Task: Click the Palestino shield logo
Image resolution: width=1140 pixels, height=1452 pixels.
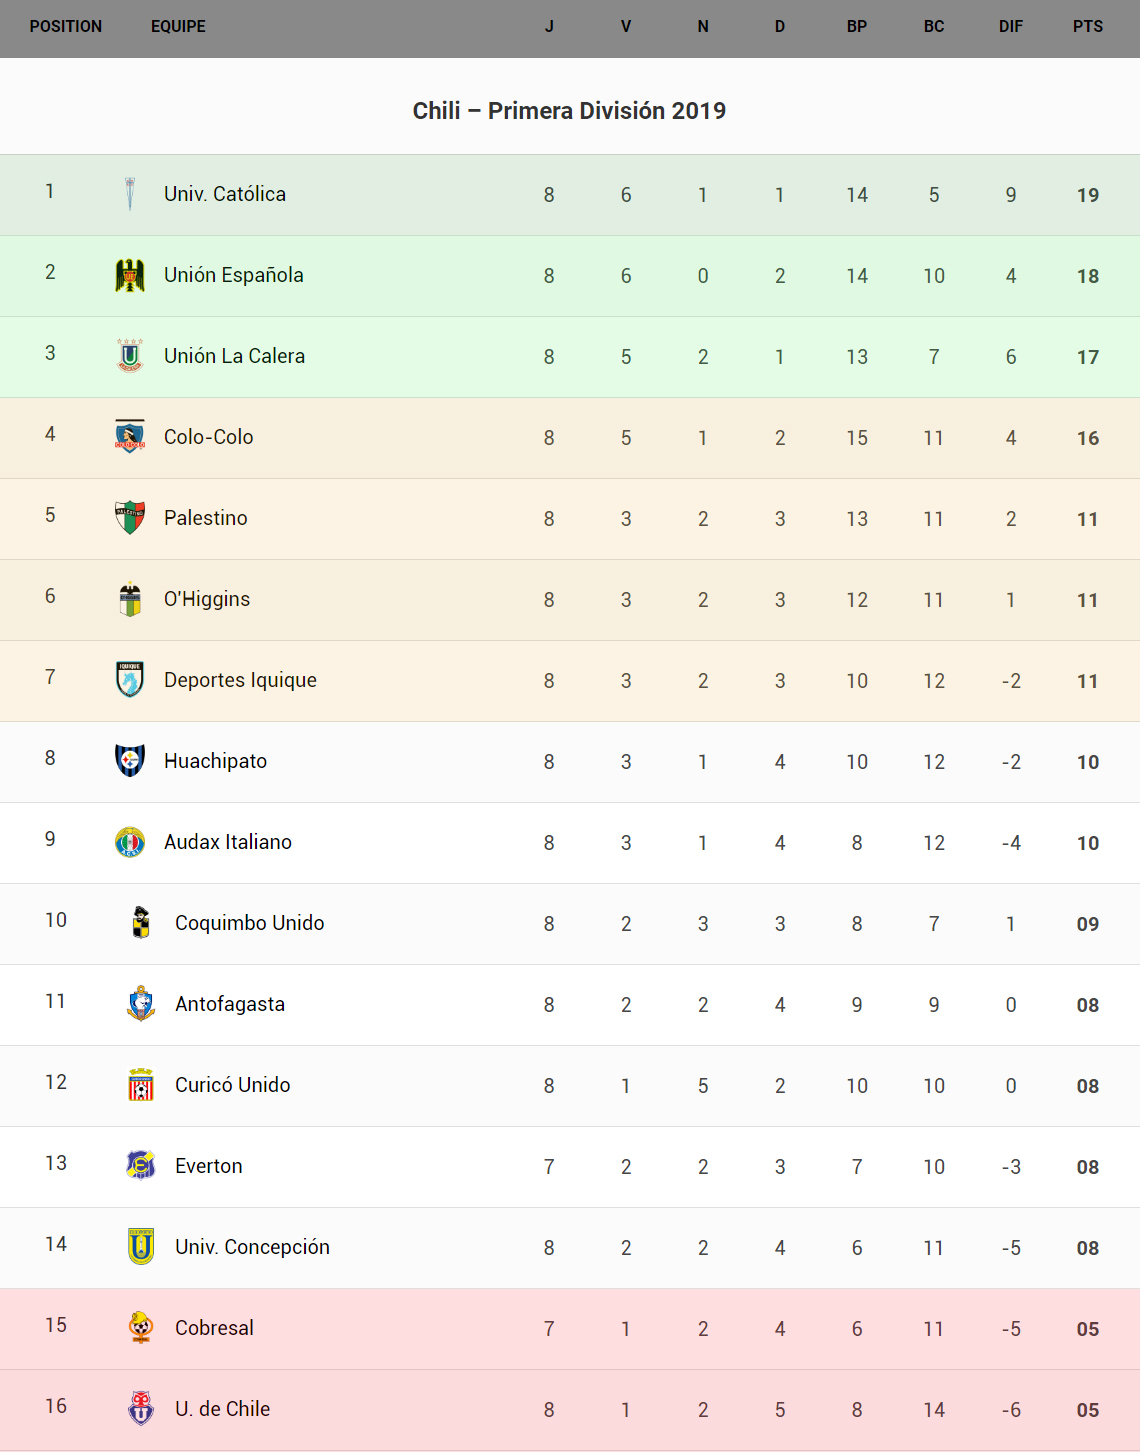Action: 130,518
